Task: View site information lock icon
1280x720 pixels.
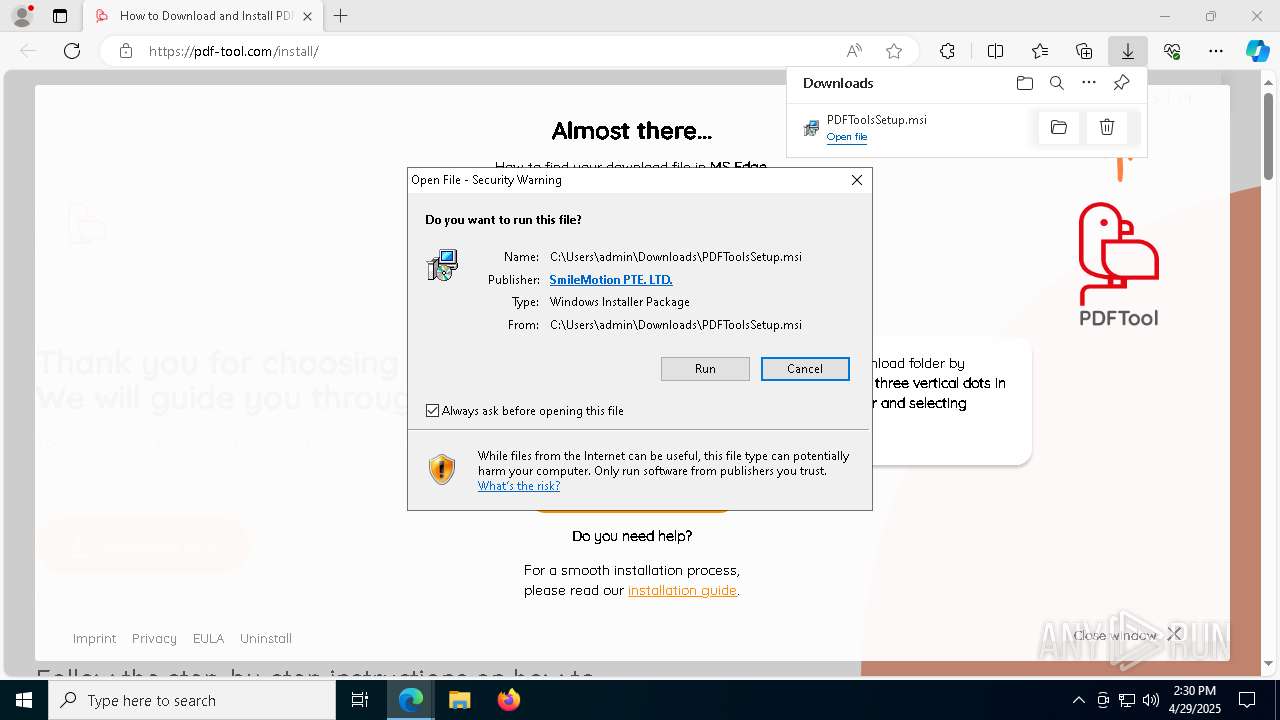Action: [x=126, y=51]
